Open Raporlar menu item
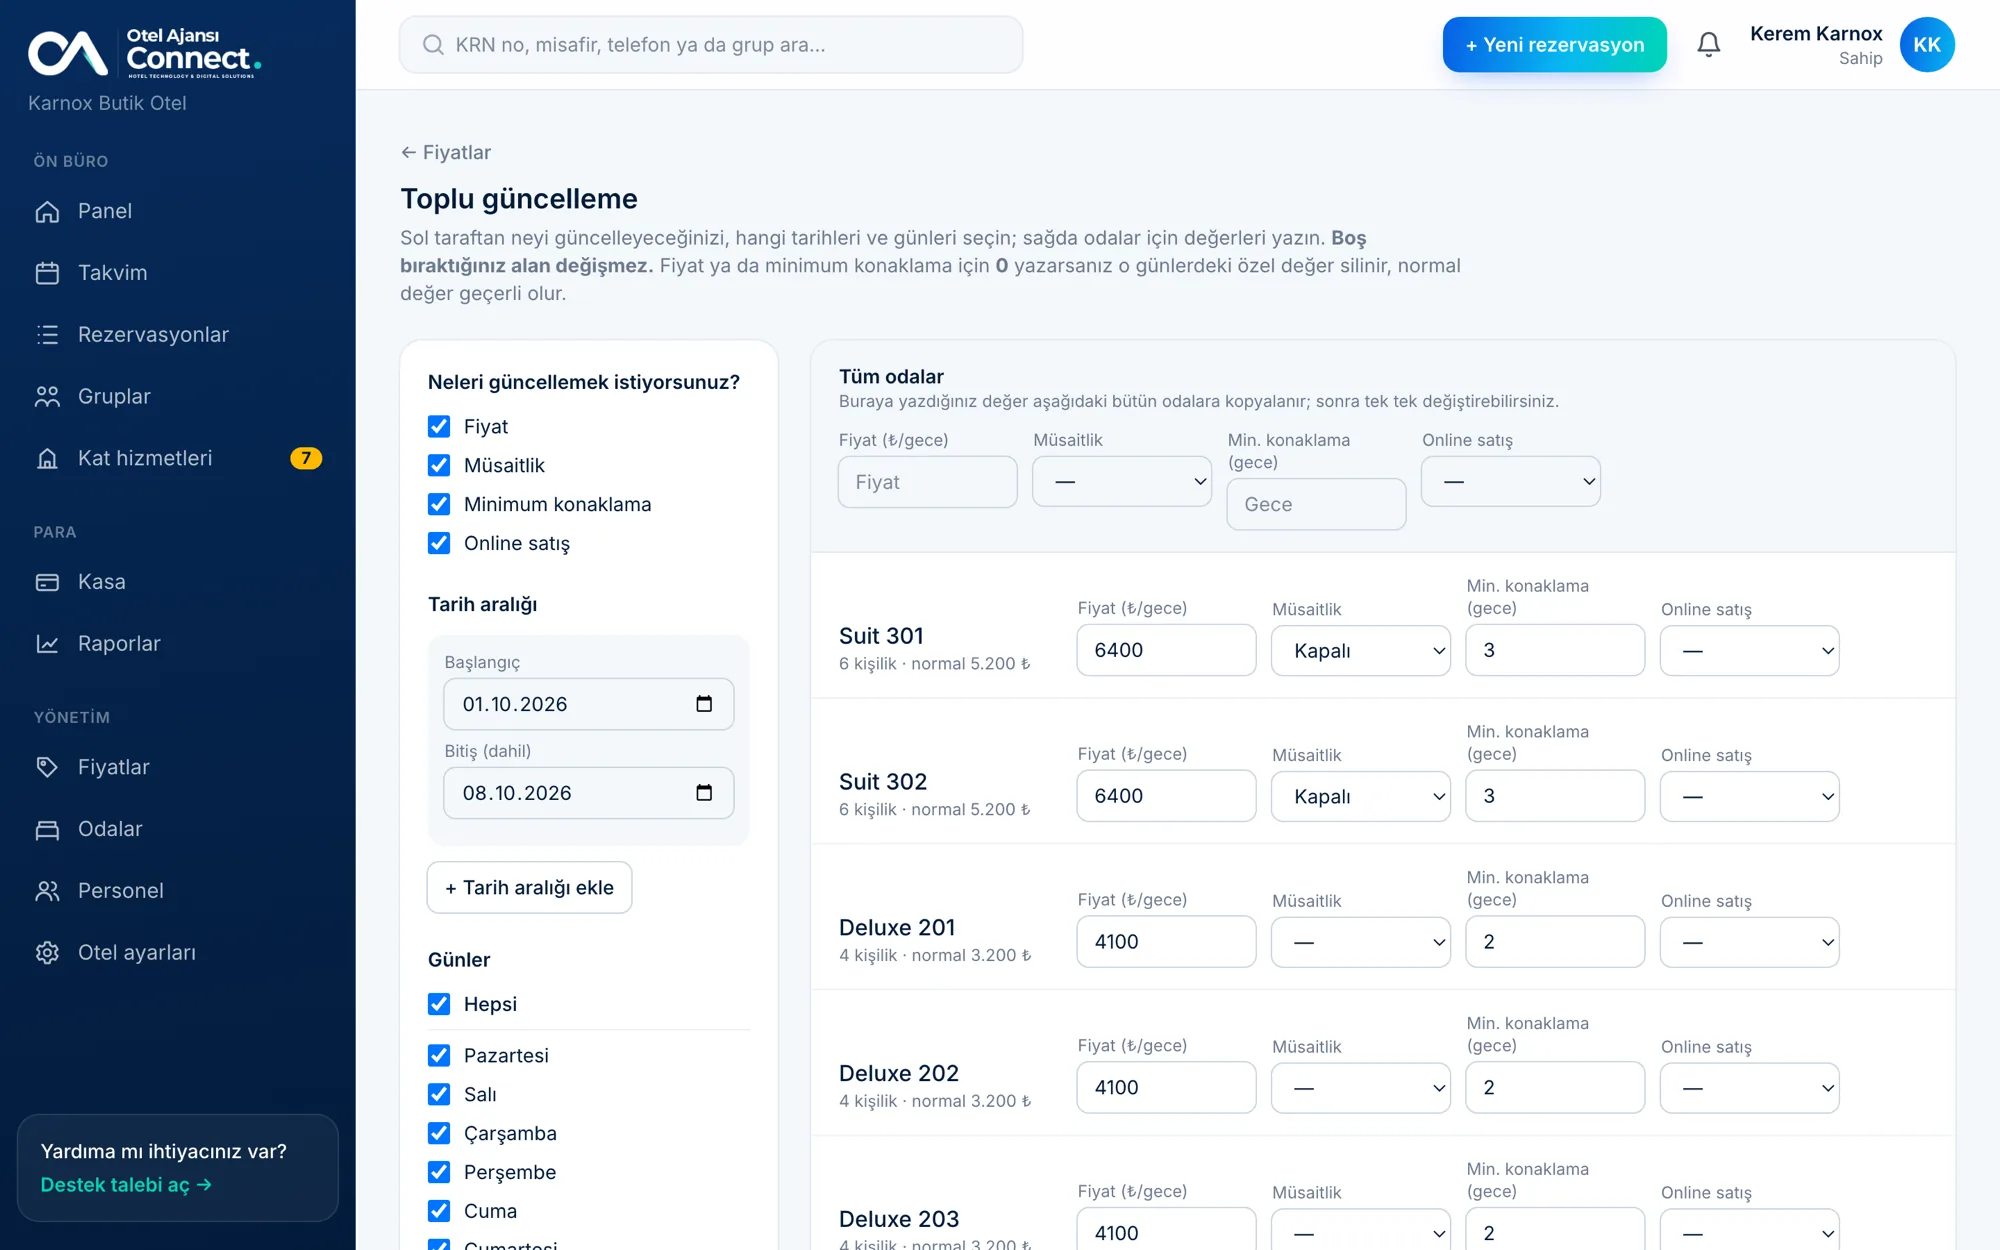 [178, 644]
